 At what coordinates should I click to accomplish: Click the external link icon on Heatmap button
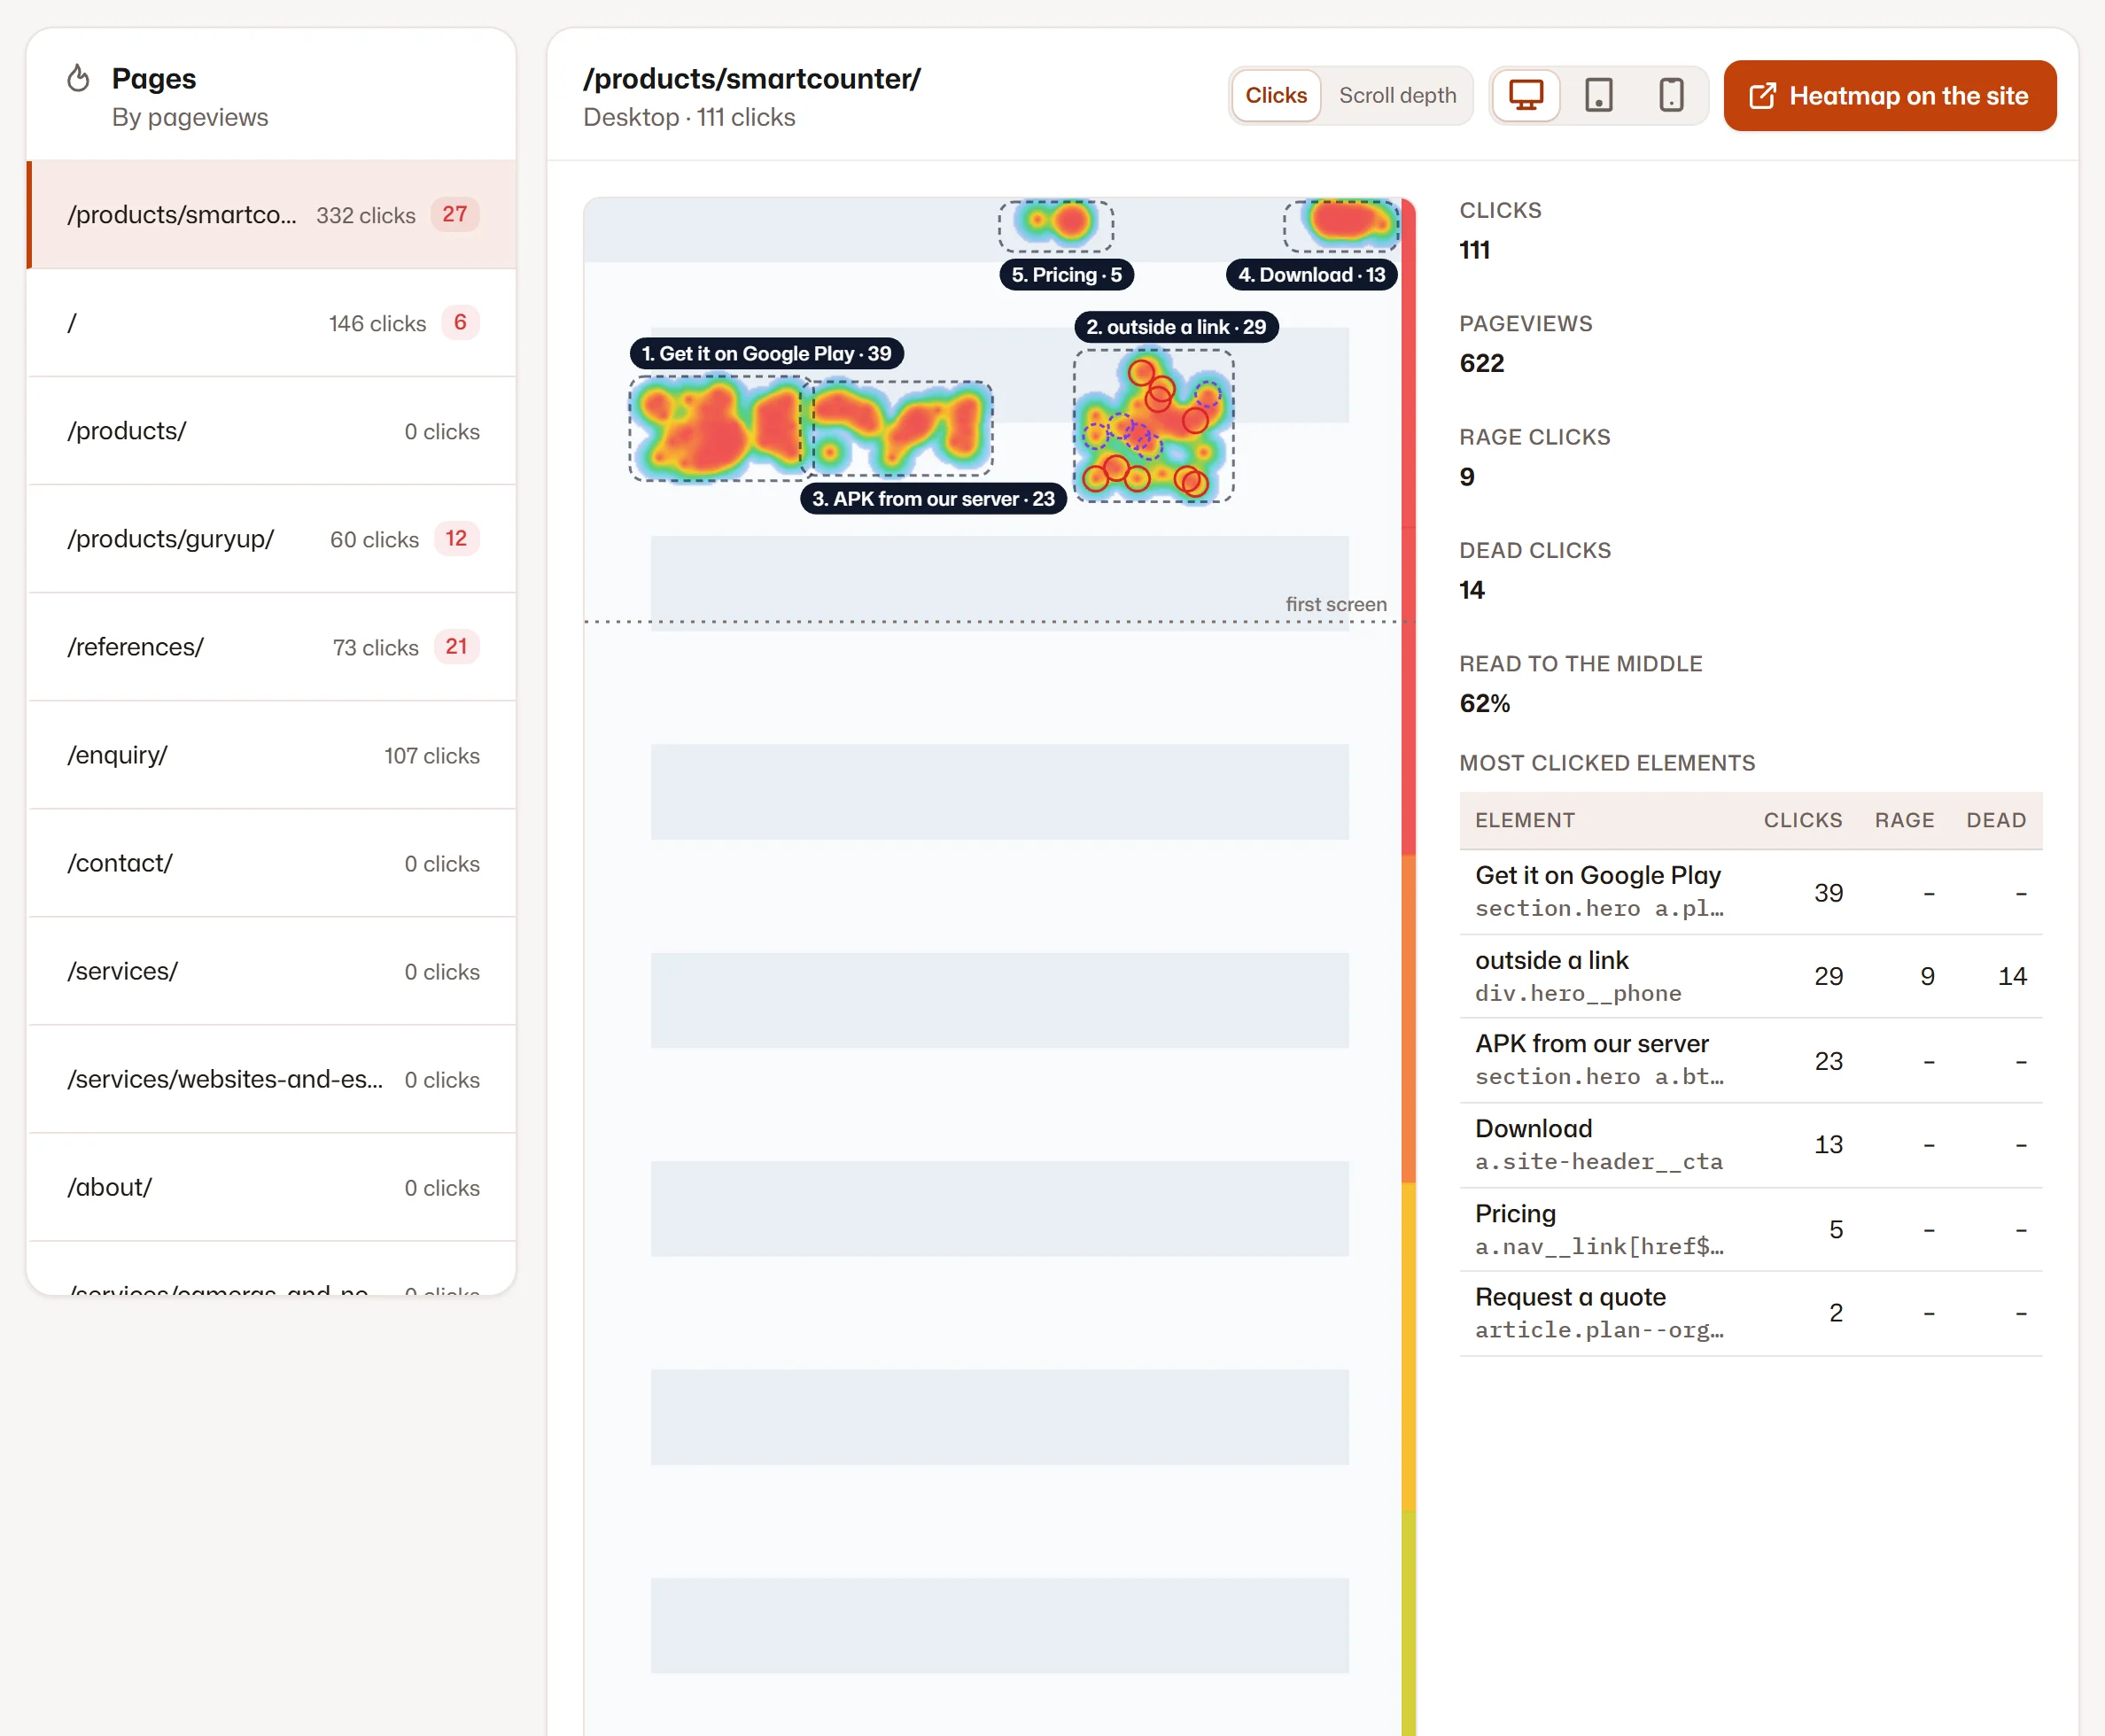pyautogui.click(x=1762, y=96)
